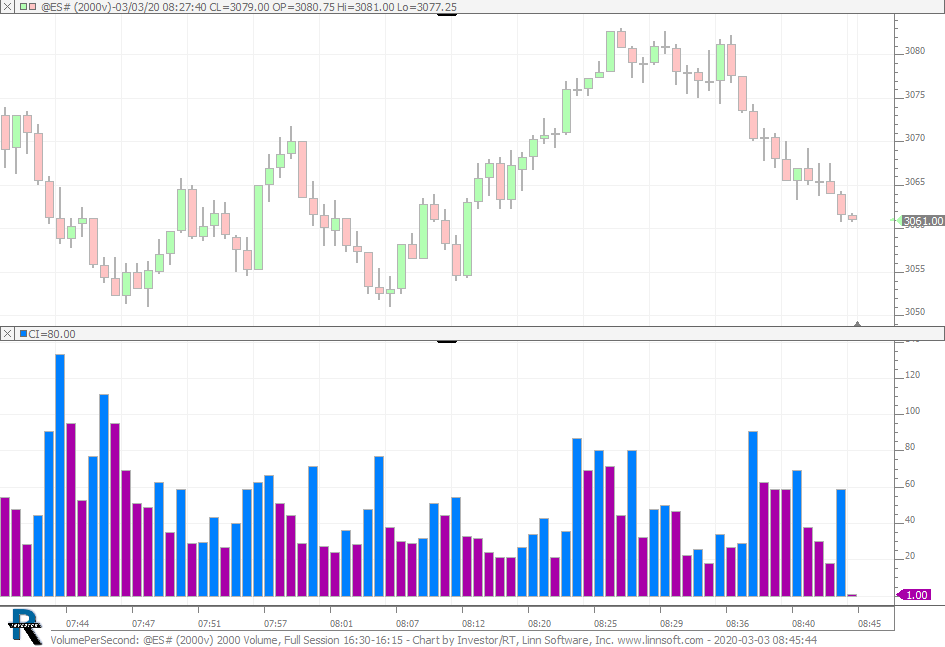Click the 3065 price scale label
The height and width of the screenshot is (647, 945).
pos(915,181)
